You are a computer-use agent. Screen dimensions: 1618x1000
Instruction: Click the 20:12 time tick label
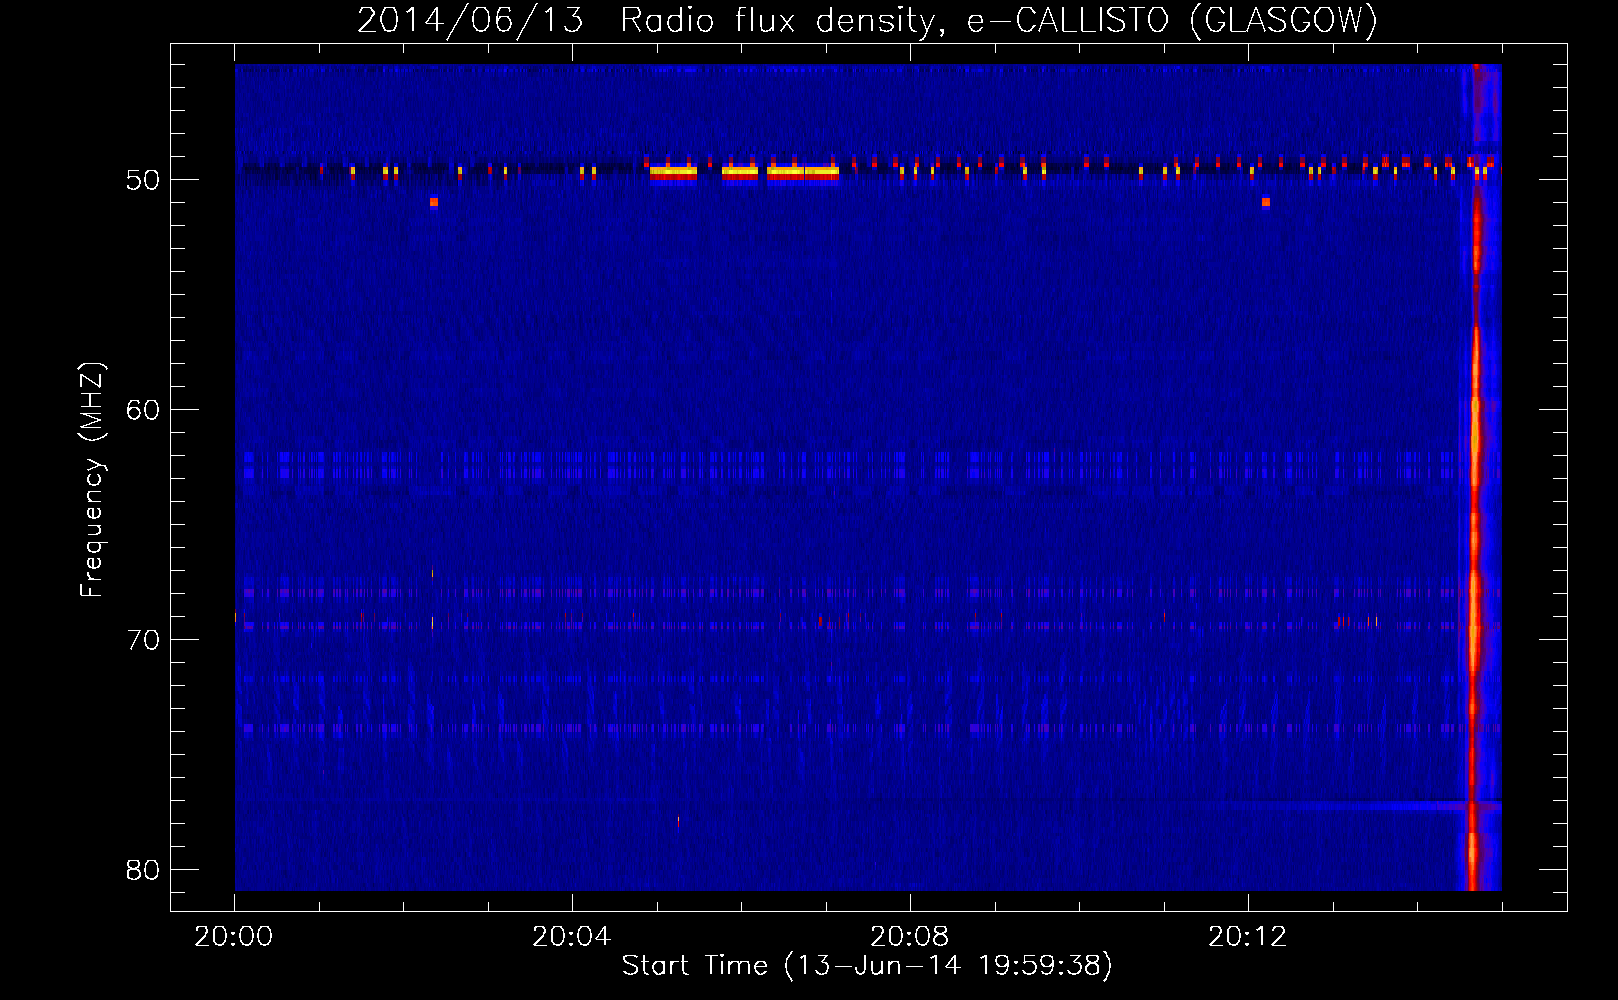tap(1247, 937)
